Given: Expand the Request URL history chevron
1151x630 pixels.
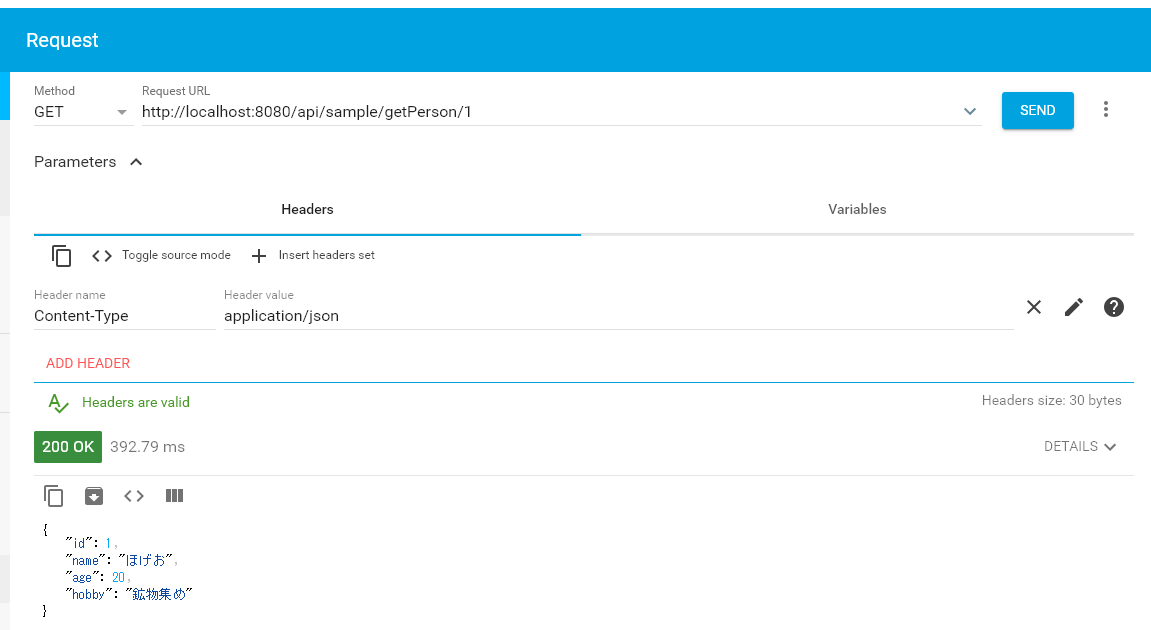Looking at the screenshot, I should click(970, 112).
